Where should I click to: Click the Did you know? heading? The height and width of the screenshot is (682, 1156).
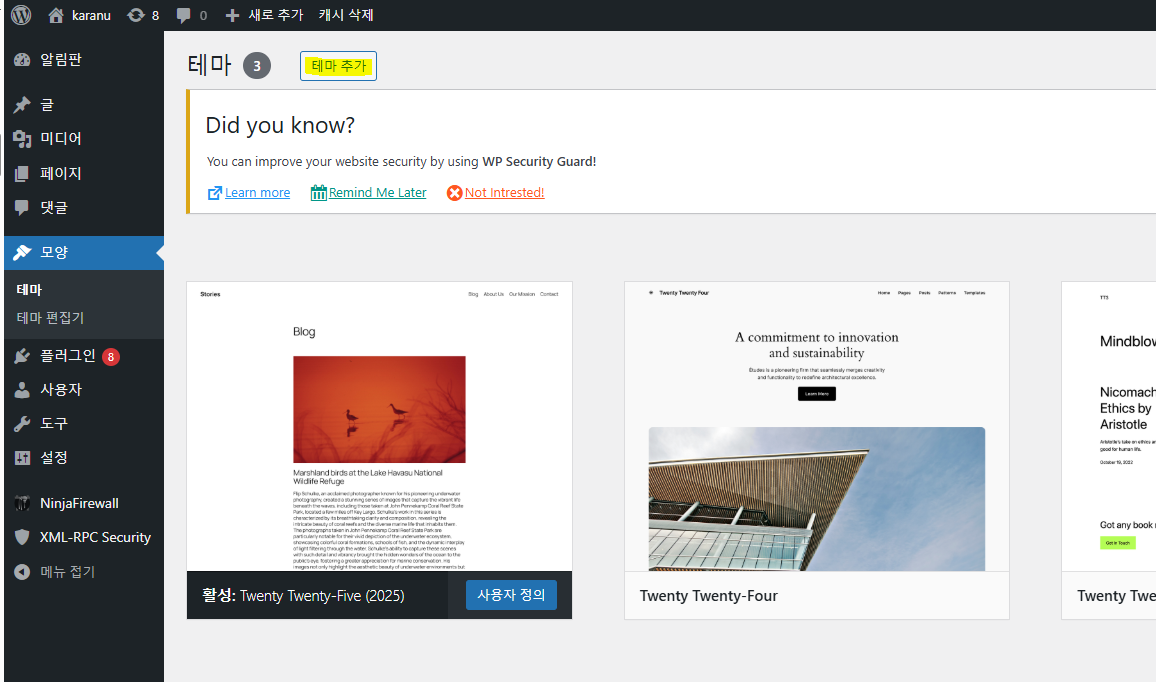[x=280, y=125]
